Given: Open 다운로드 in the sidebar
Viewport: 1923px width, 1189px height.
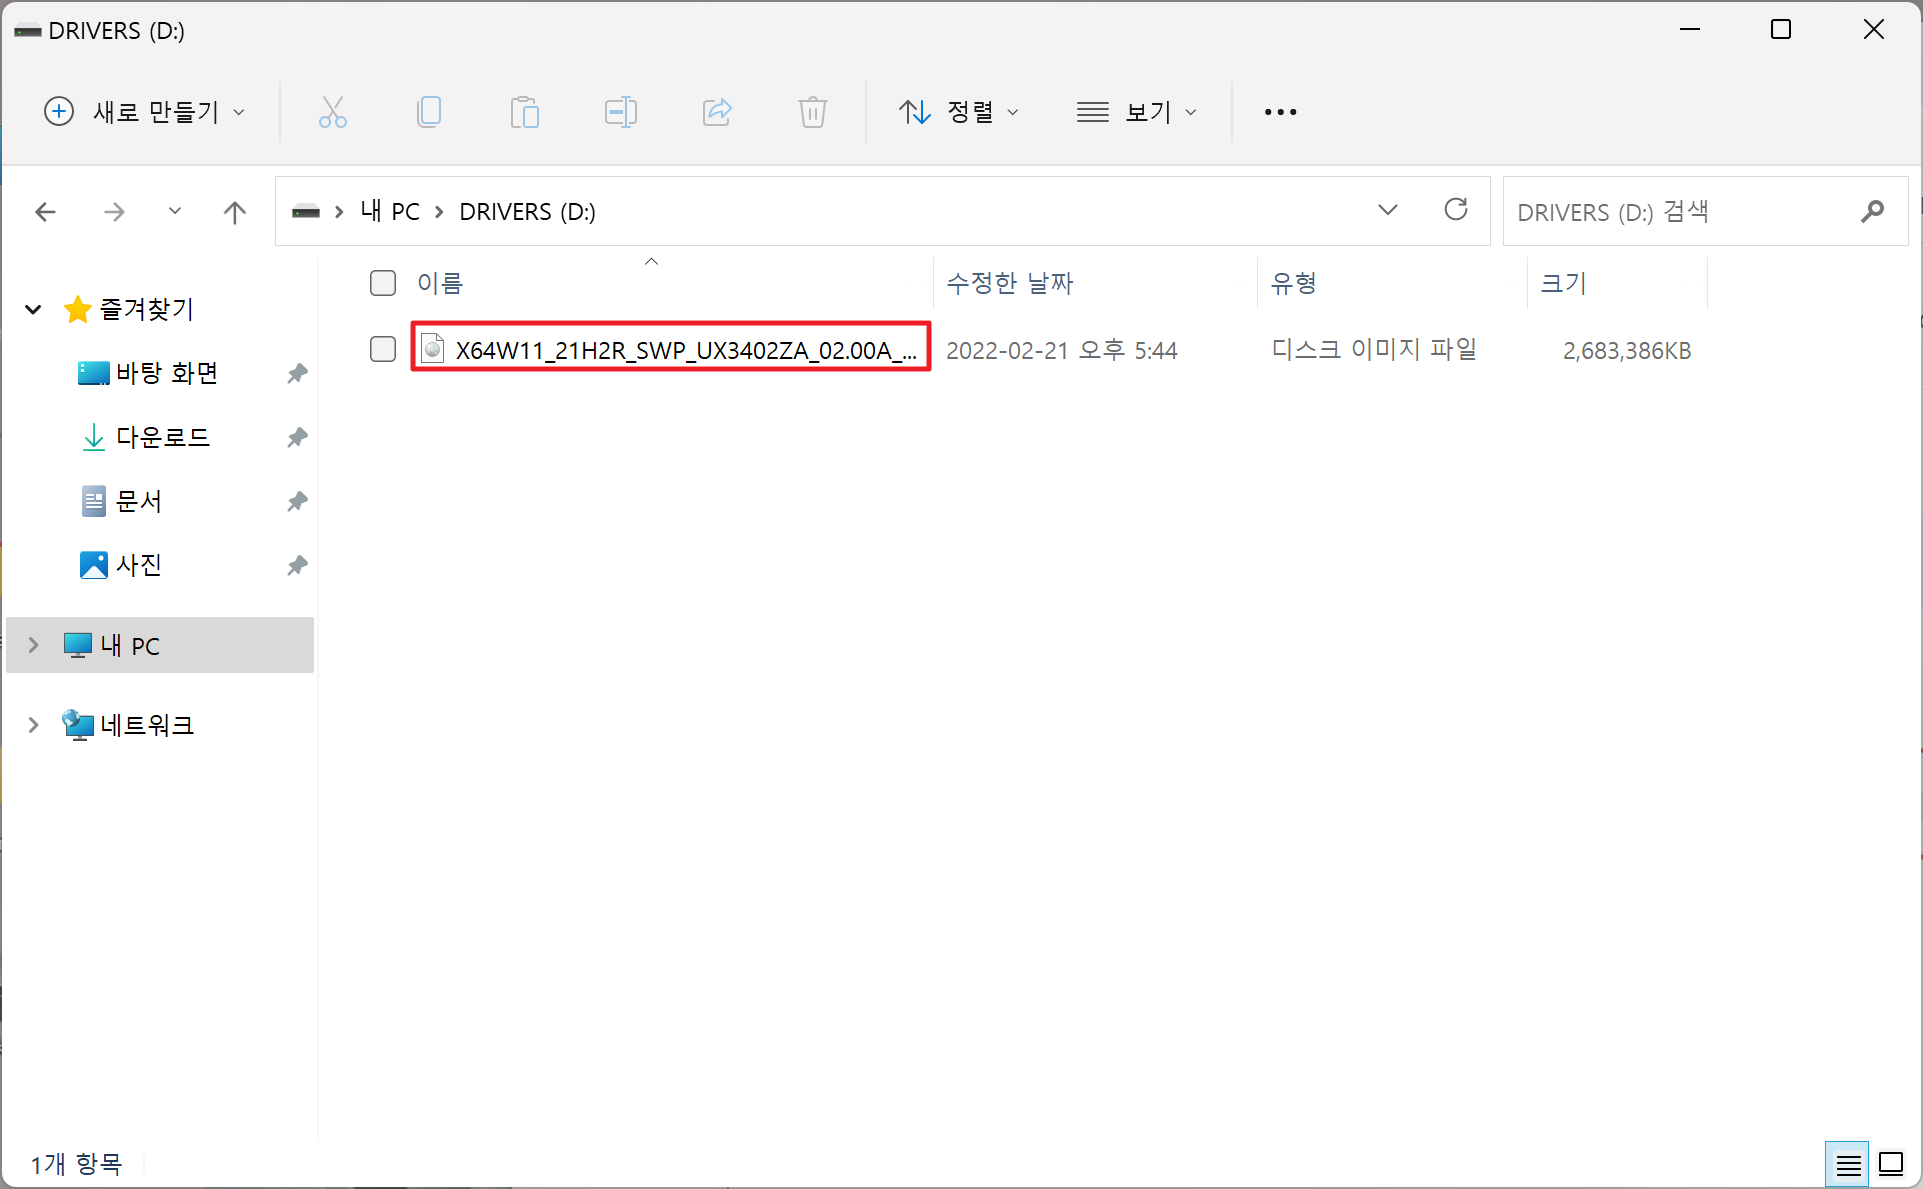Looking at the screenshot, I should click(x=162, y=437).
